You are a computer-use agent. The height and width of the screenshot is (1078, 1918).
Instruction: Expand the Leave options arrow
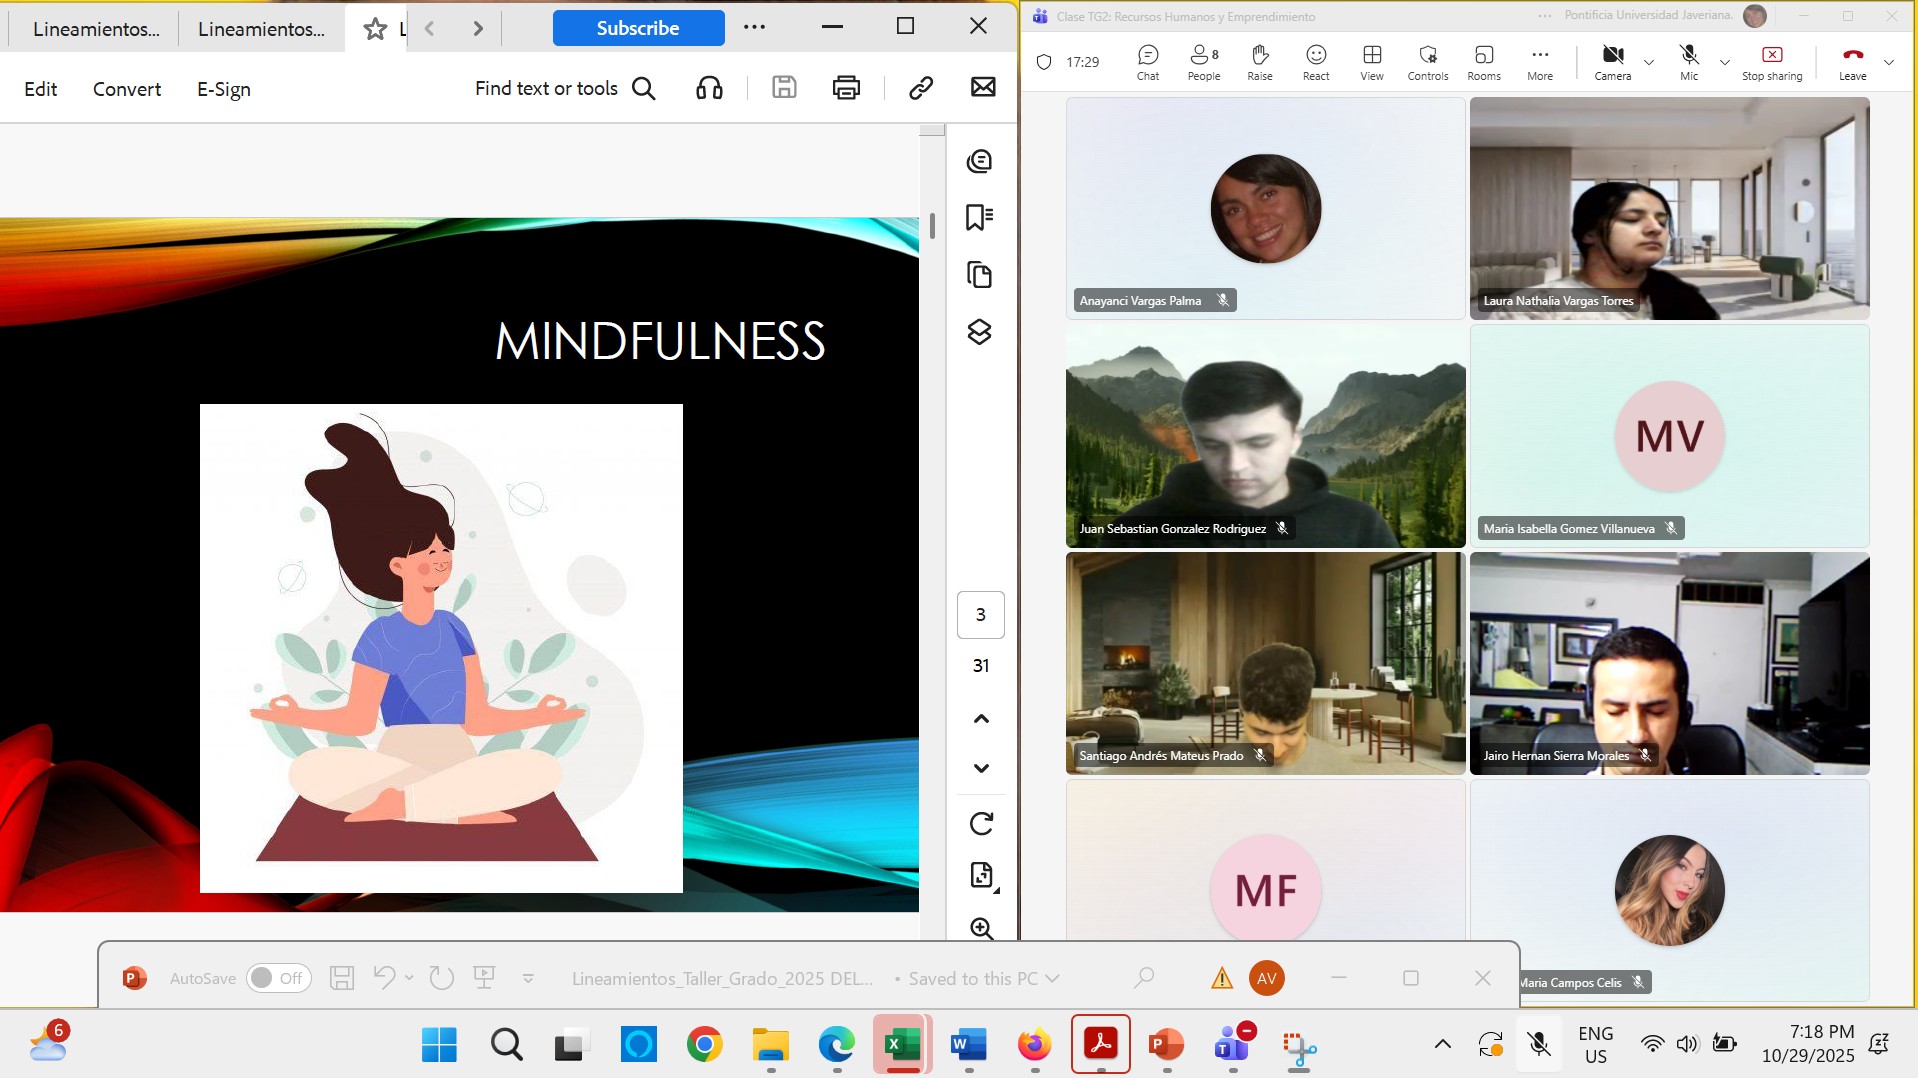(x=1889, y=62)
